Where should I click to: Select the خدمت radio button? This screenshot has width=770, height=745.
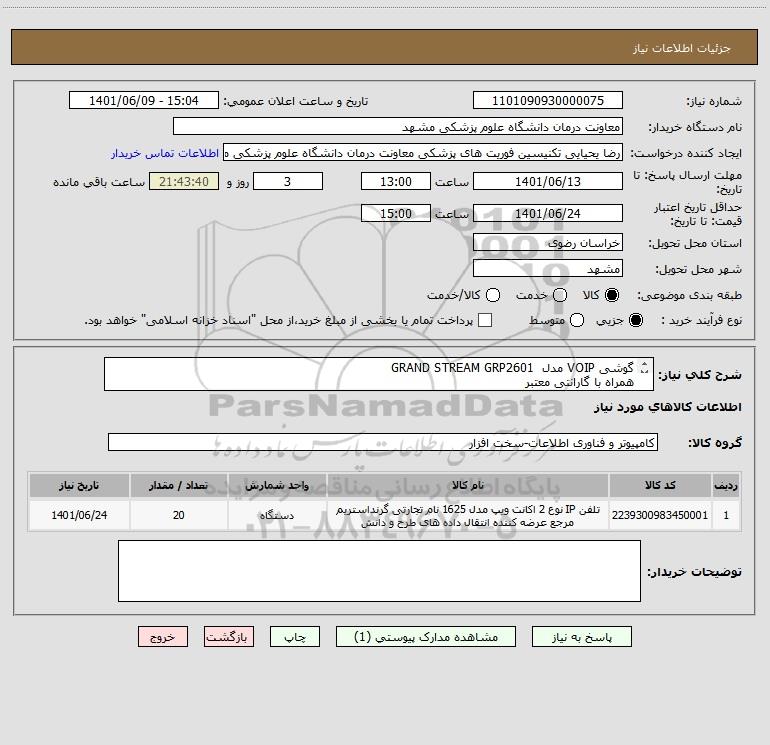point(560,295)
